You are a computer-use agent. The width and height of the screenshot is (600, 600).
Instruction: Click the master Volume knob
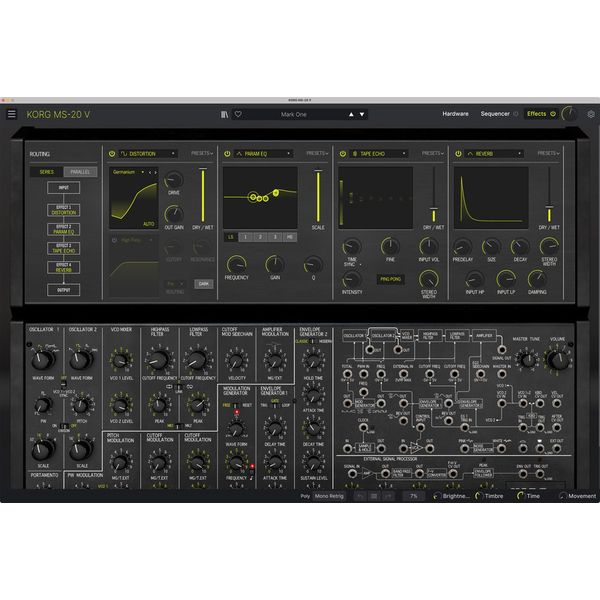558,360
